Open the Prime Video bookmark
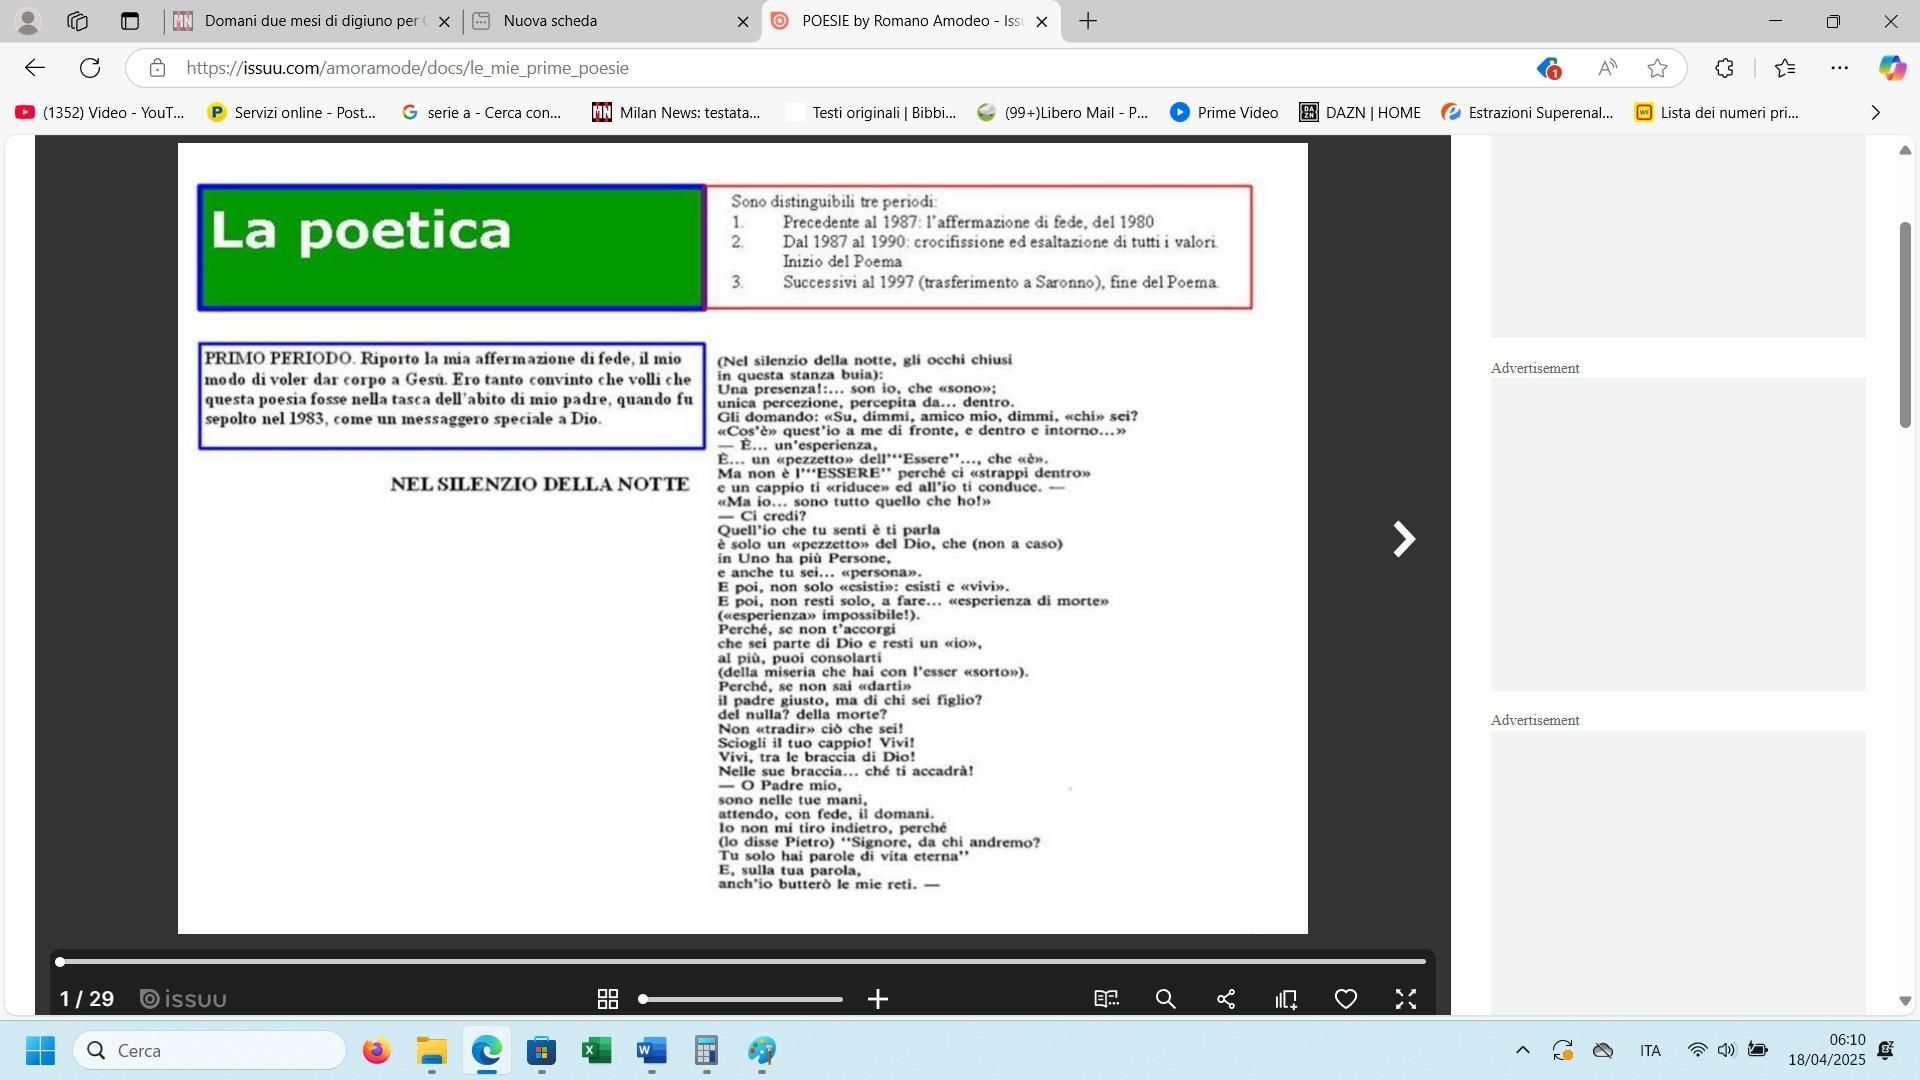The image size is (1920, 1080). click(x=1224, y=113)
